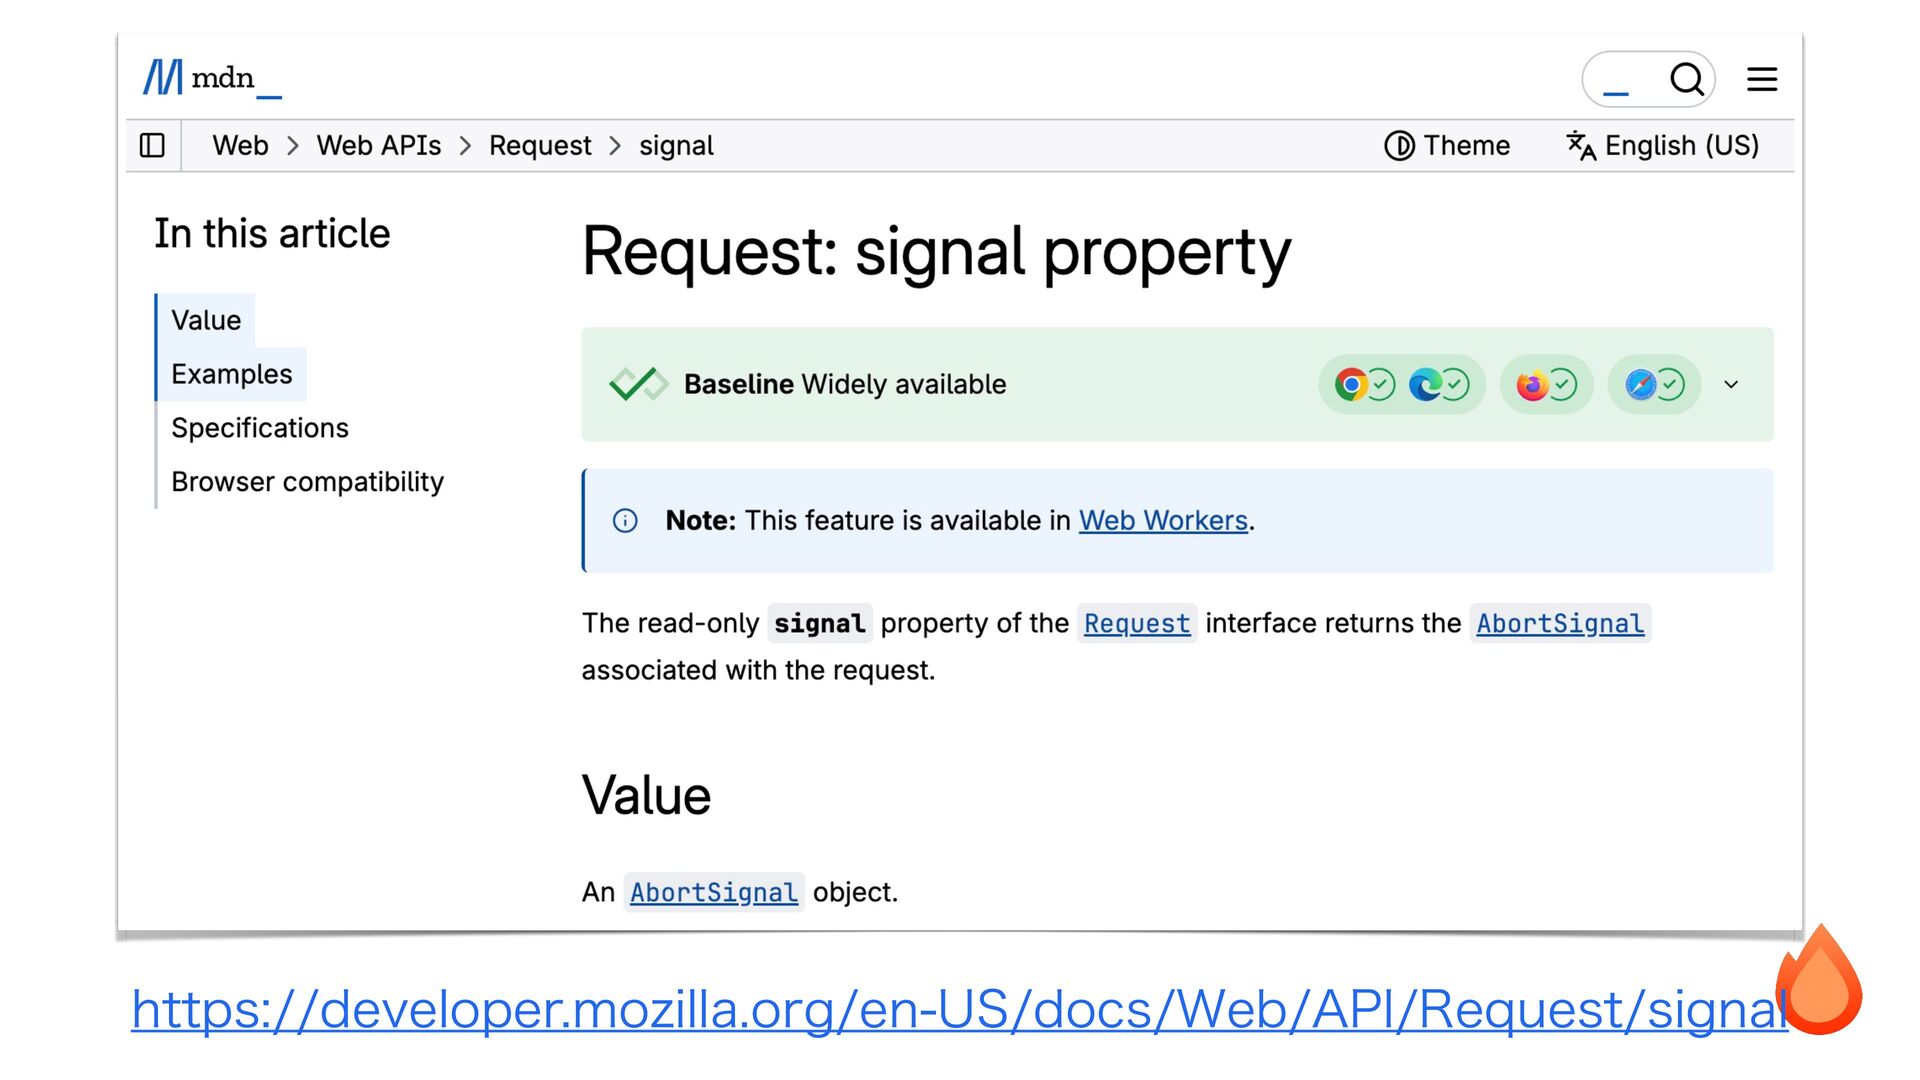Open the AbortSignal link in the Value section
The image size is (1920, 1080).
pos(714,892)
